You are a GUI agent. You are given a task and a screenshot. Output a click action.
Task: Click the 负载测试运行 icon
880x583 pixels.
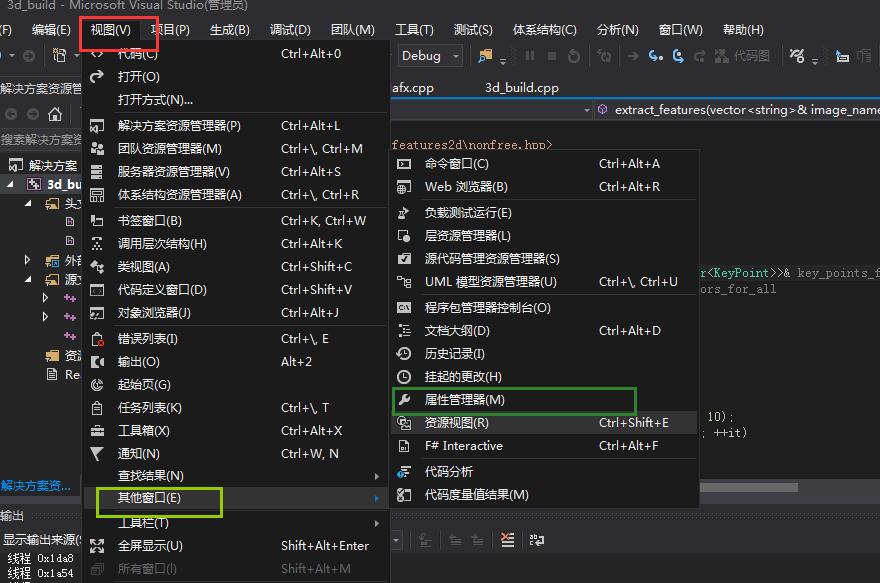(x=404, y=213)
